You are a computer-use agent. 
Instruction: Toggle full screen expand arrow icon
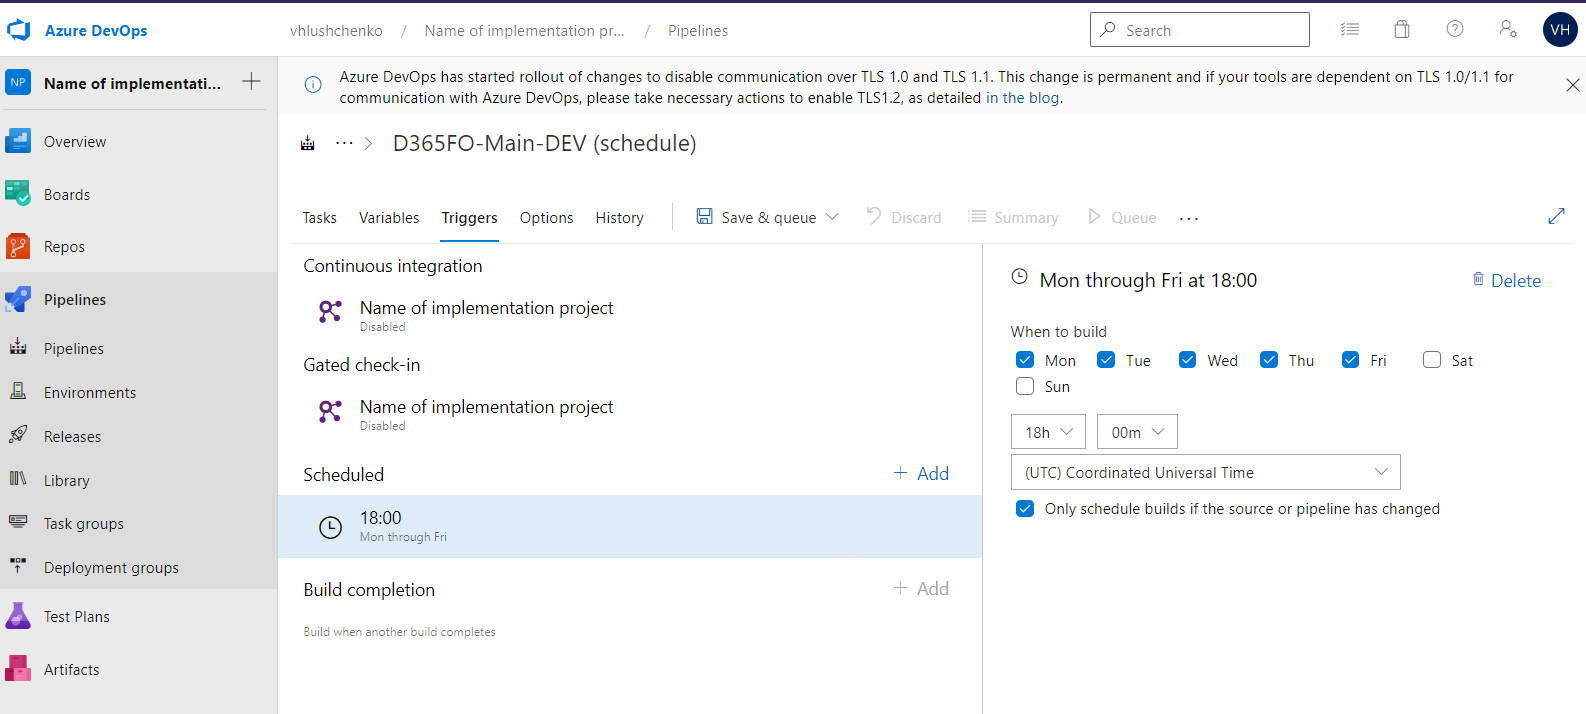tap(1556, 216)
